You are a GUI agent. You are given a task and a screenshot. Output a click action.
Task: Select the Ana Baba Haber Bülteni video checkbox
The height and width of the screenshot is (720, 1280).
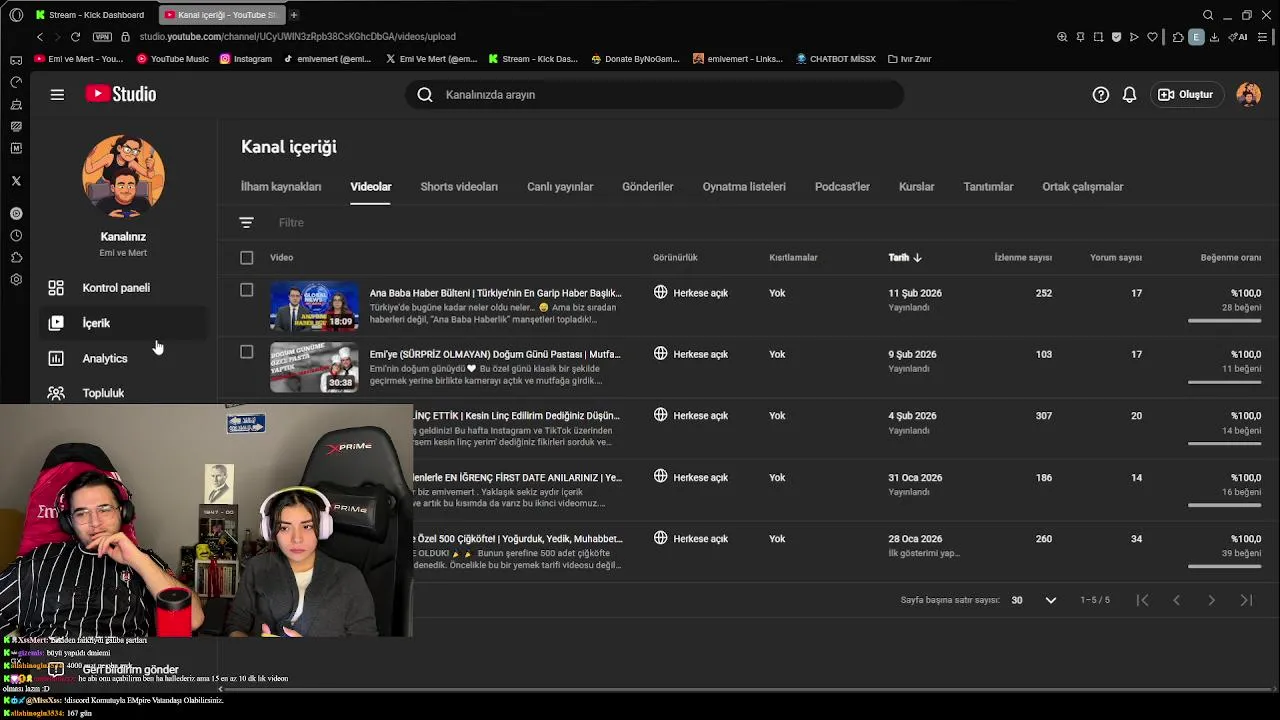(x=246, y=290)
